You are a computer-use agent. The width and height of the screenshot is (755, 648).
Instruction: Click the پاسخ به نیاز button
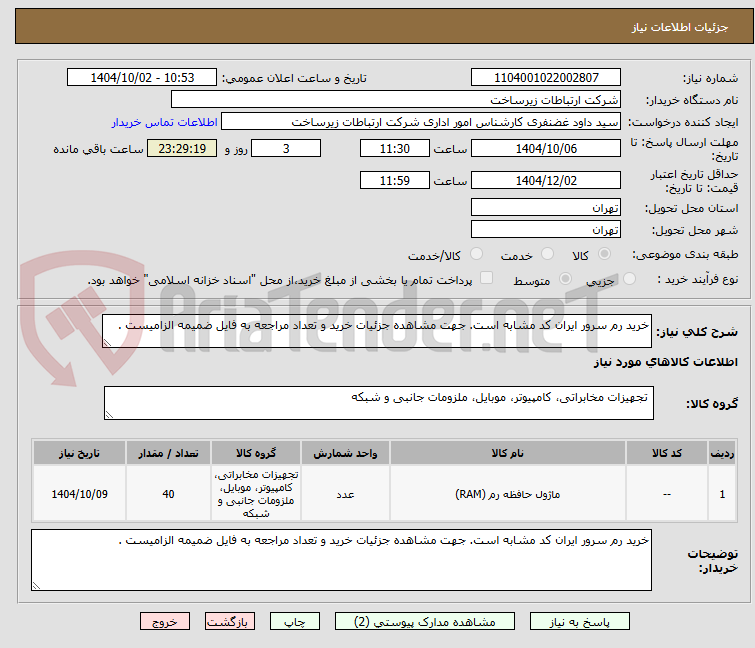tap(580, 622)
